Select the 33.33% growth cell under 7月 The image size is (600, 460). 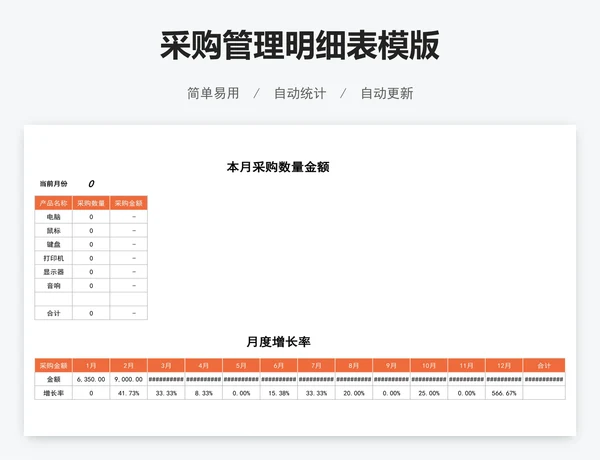316,393
